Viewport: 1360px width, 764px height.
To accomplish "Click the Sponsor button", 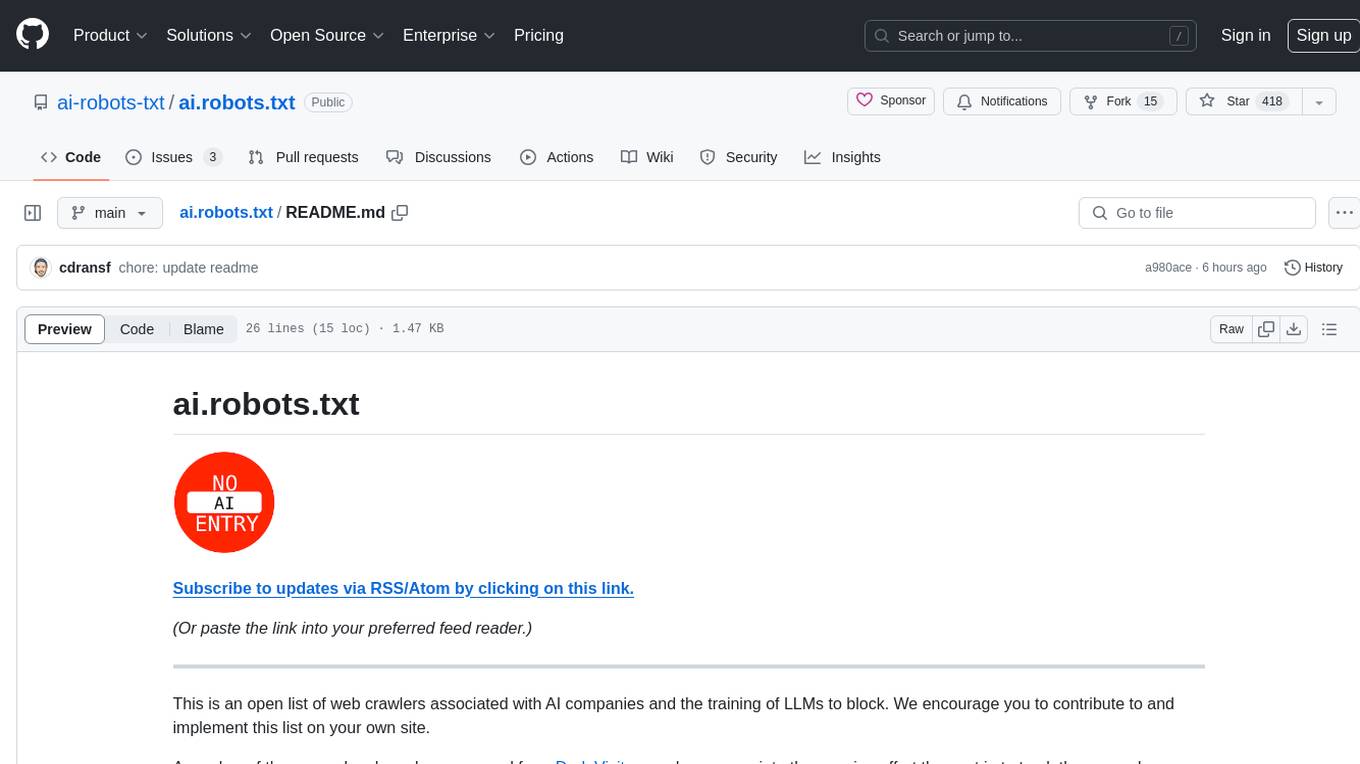I will pyautogui.click(x=892, y=101).
